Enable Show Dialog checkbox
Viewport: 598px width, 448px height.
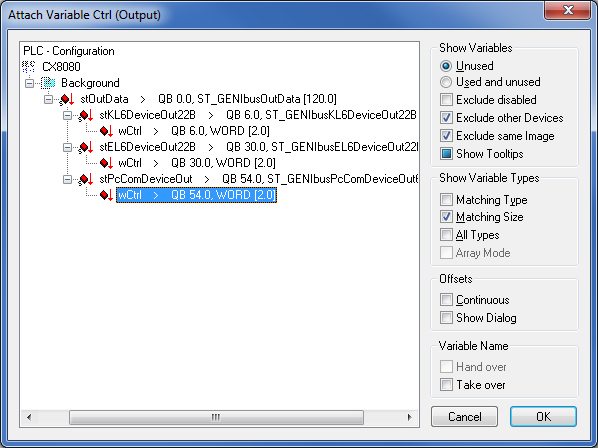pyautogui.click(x=446, y=318)
